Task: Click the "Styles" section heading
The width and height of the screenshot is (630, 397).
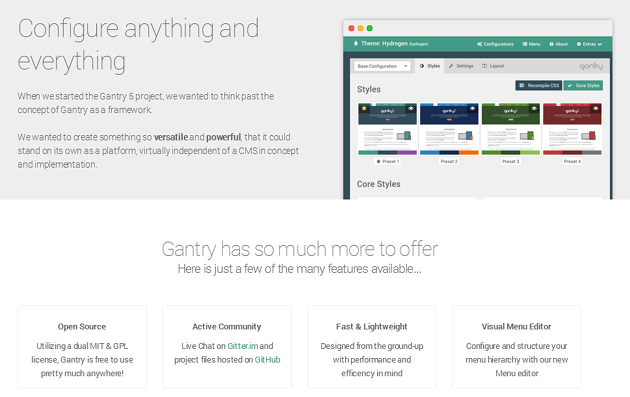Action: tap(368, 89)
